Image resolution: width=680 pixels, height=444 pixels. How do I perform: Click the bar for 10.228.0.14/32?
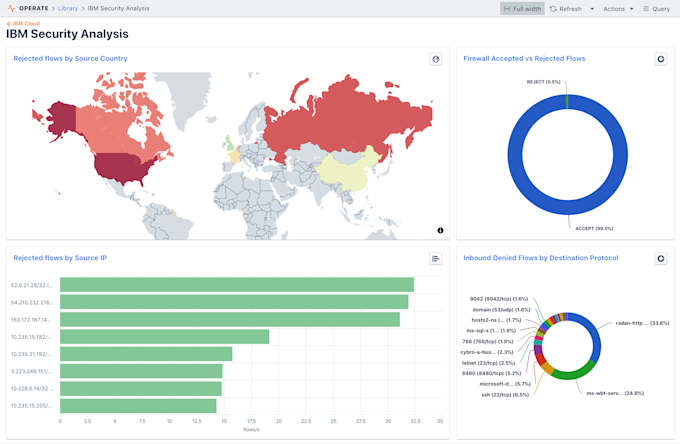tap(141, 388)
